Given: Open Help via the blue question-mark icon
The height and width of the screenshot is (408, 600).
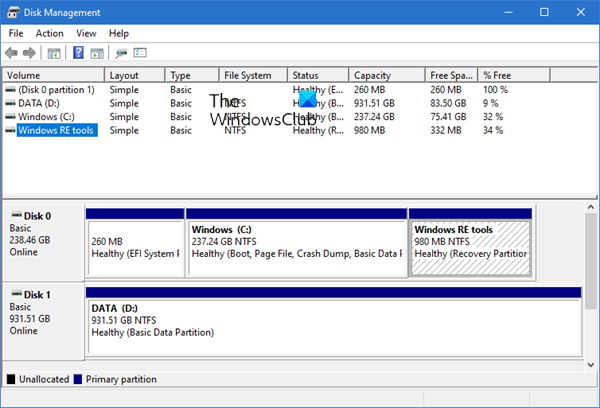Looking at the screenshot, I should 78,52.
